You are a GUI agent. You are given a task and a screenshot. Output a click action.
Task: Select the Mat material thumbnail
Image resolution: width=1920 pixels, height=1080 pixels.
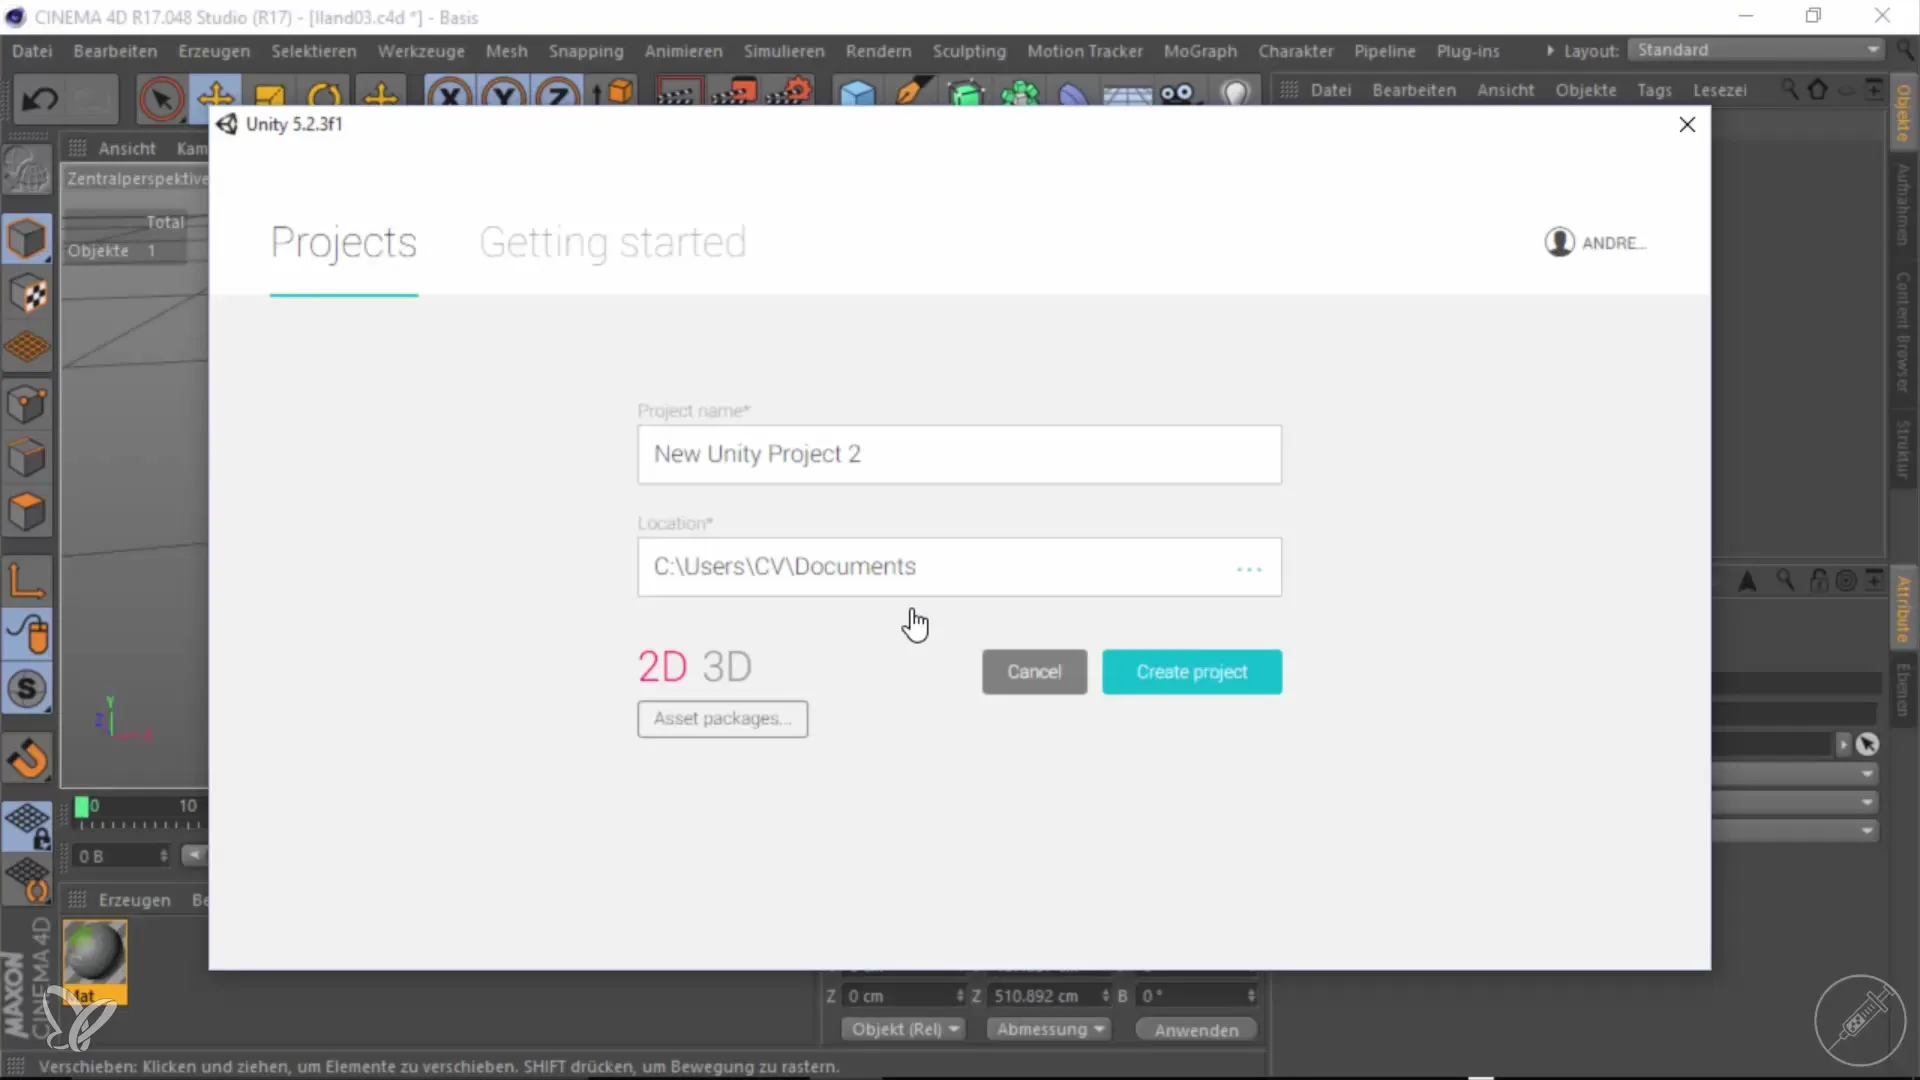[95, 962]
